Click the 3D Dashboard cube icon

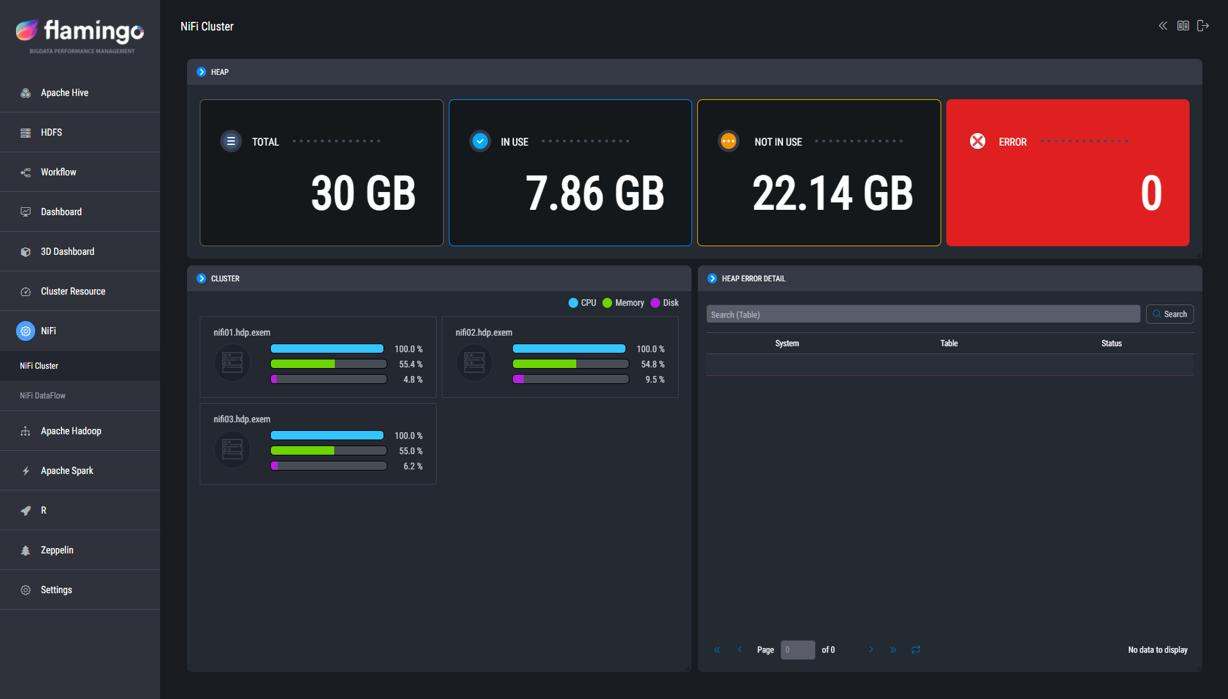[x=26, y=252]
